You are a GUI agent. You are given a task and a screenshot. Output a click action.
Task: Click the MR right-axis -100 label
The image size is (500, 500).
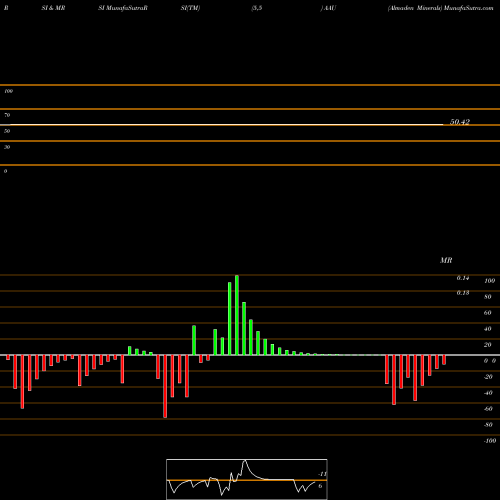490,441
